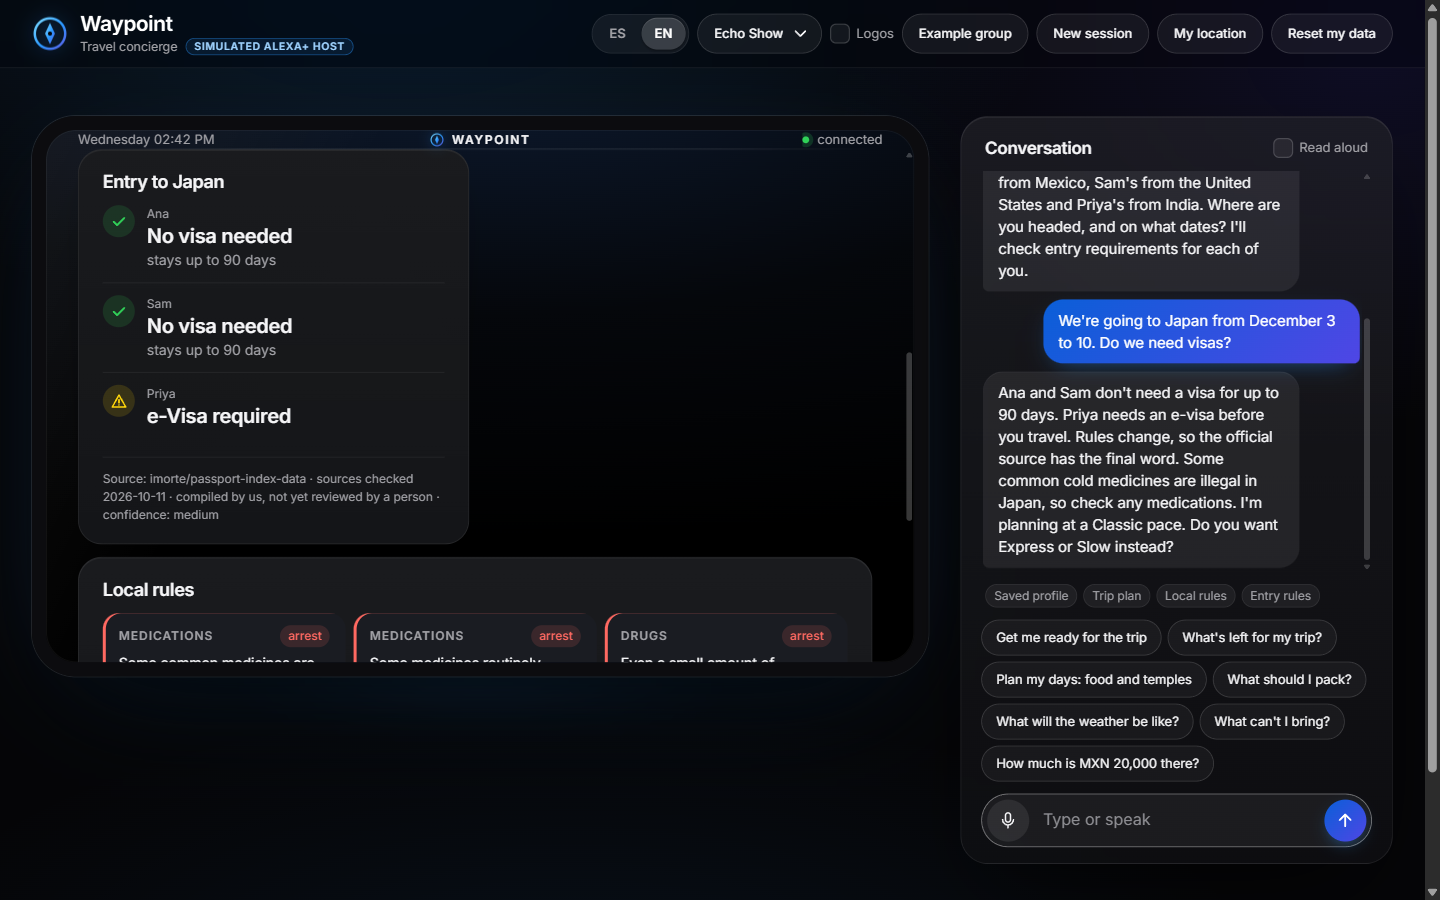This screenshot has height=900, width=1440.
Task: Select 'What can't I bring?' suggestion
Action: (1272, 722)
